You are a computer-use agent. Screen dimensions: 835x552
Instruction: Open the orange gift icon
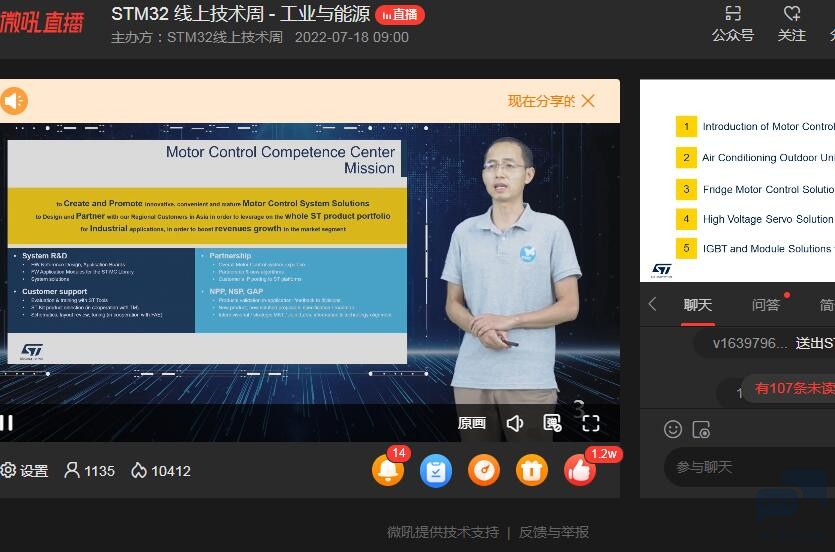531,471
